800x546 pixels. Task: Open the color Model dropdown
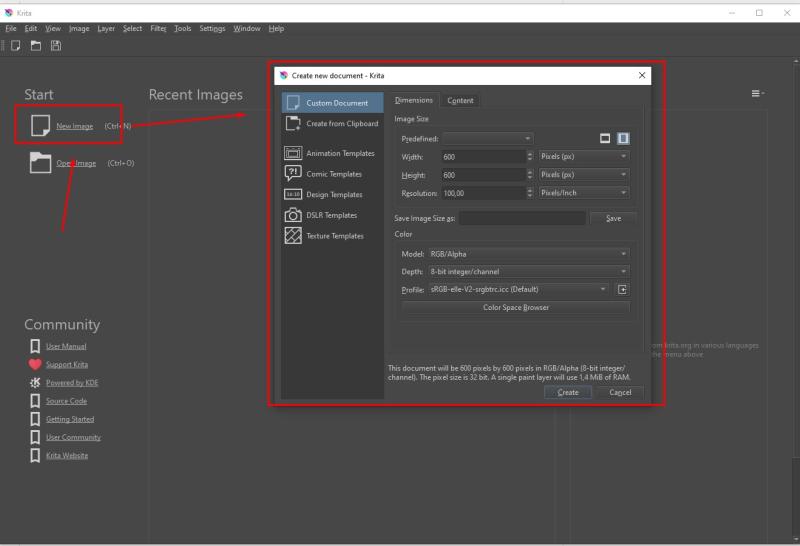tap(529, 254)
